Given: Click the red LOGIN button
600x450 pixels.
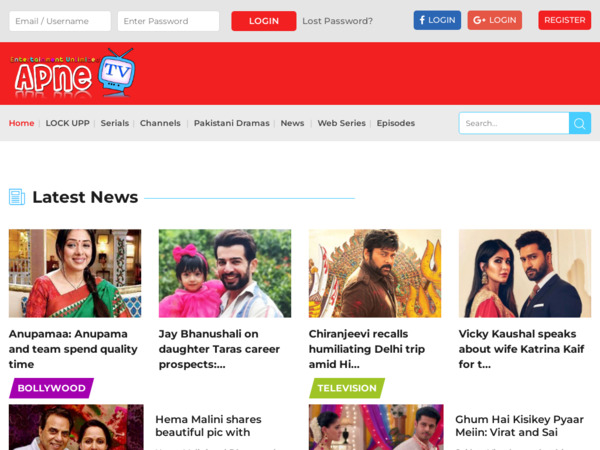Looking at the screenshot, I should click(x=264, y=21).
